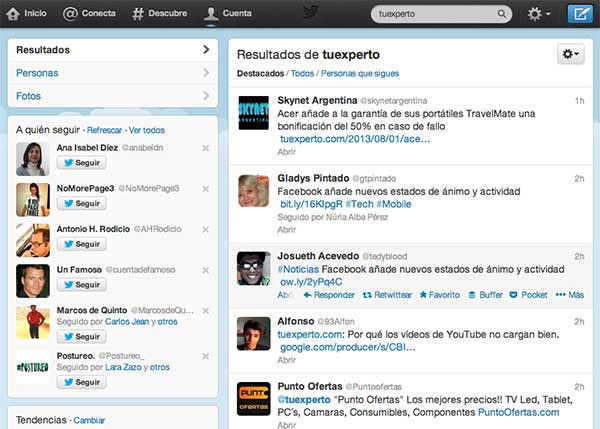Dismiss Un Famoso suggestion
The image size is (600, 429).
coord(205,270)
